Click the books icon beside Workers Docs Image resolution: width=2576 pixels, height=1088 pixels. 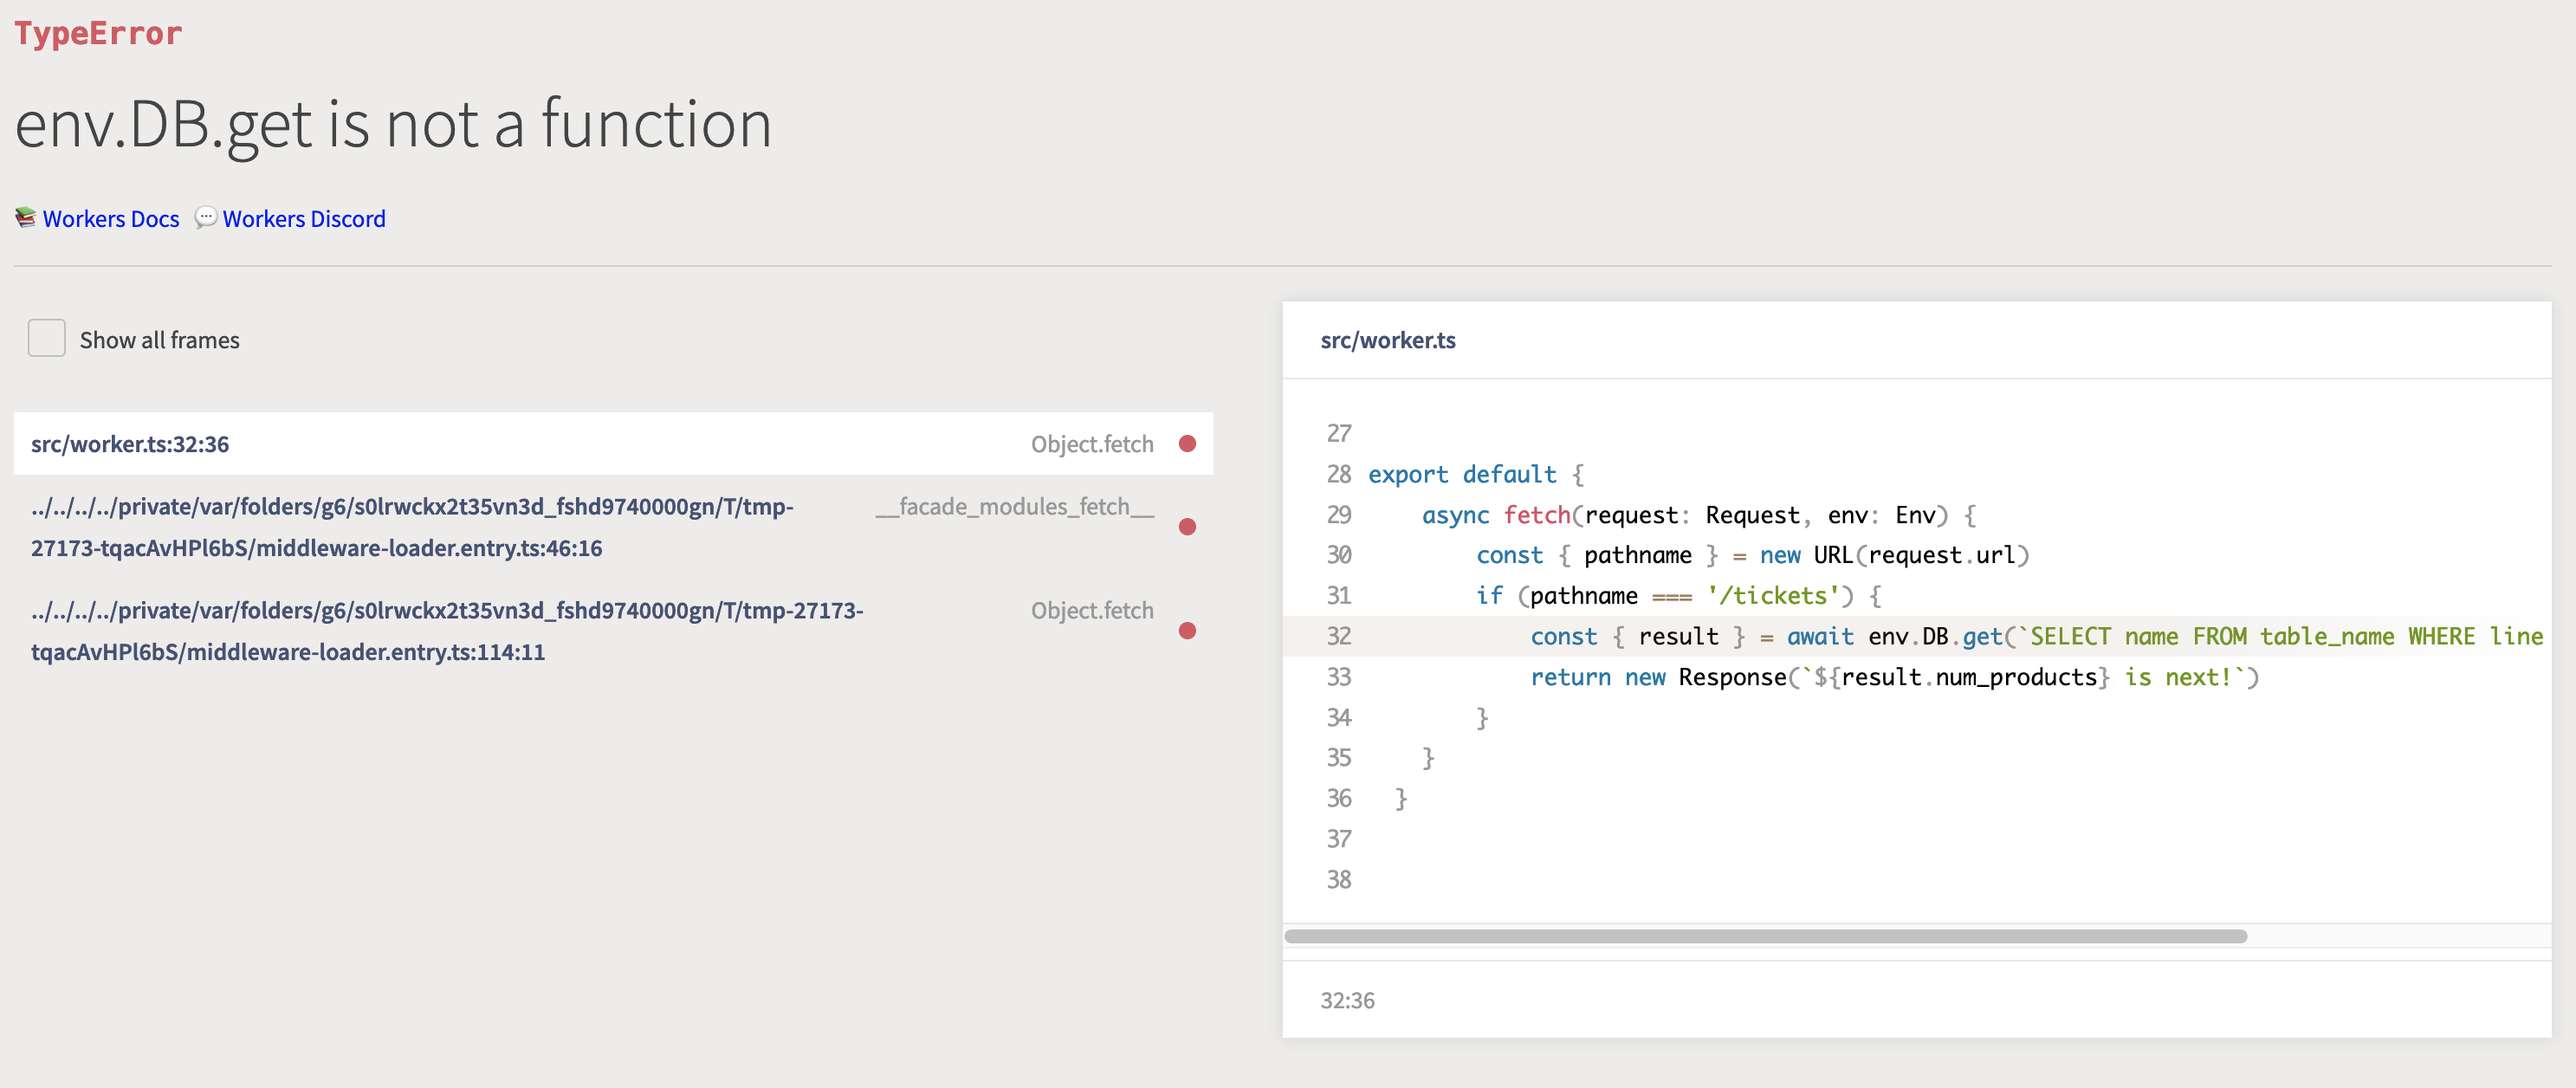pyautogui.click(x=24, y=219)
